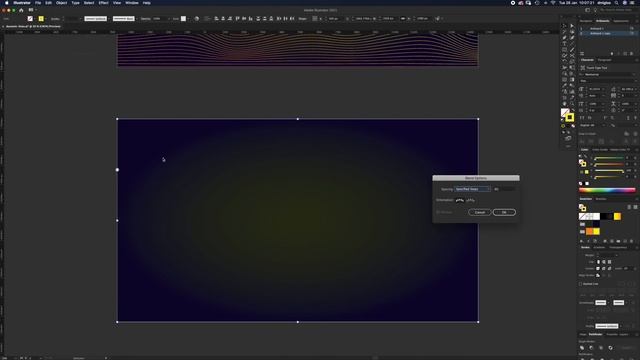Click OK in Blend Options dialog
Image resolution: width=640 pixels, height=360 pixels.
504,212
